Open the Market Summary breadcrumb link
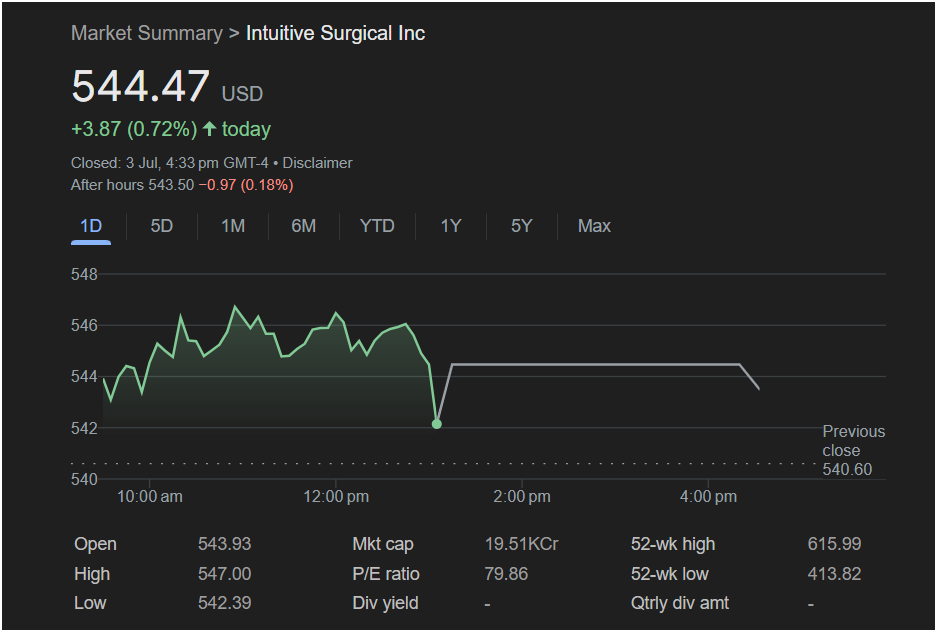Screen dimensions: 937x632 pyautogui.click(x=146, y=33)
